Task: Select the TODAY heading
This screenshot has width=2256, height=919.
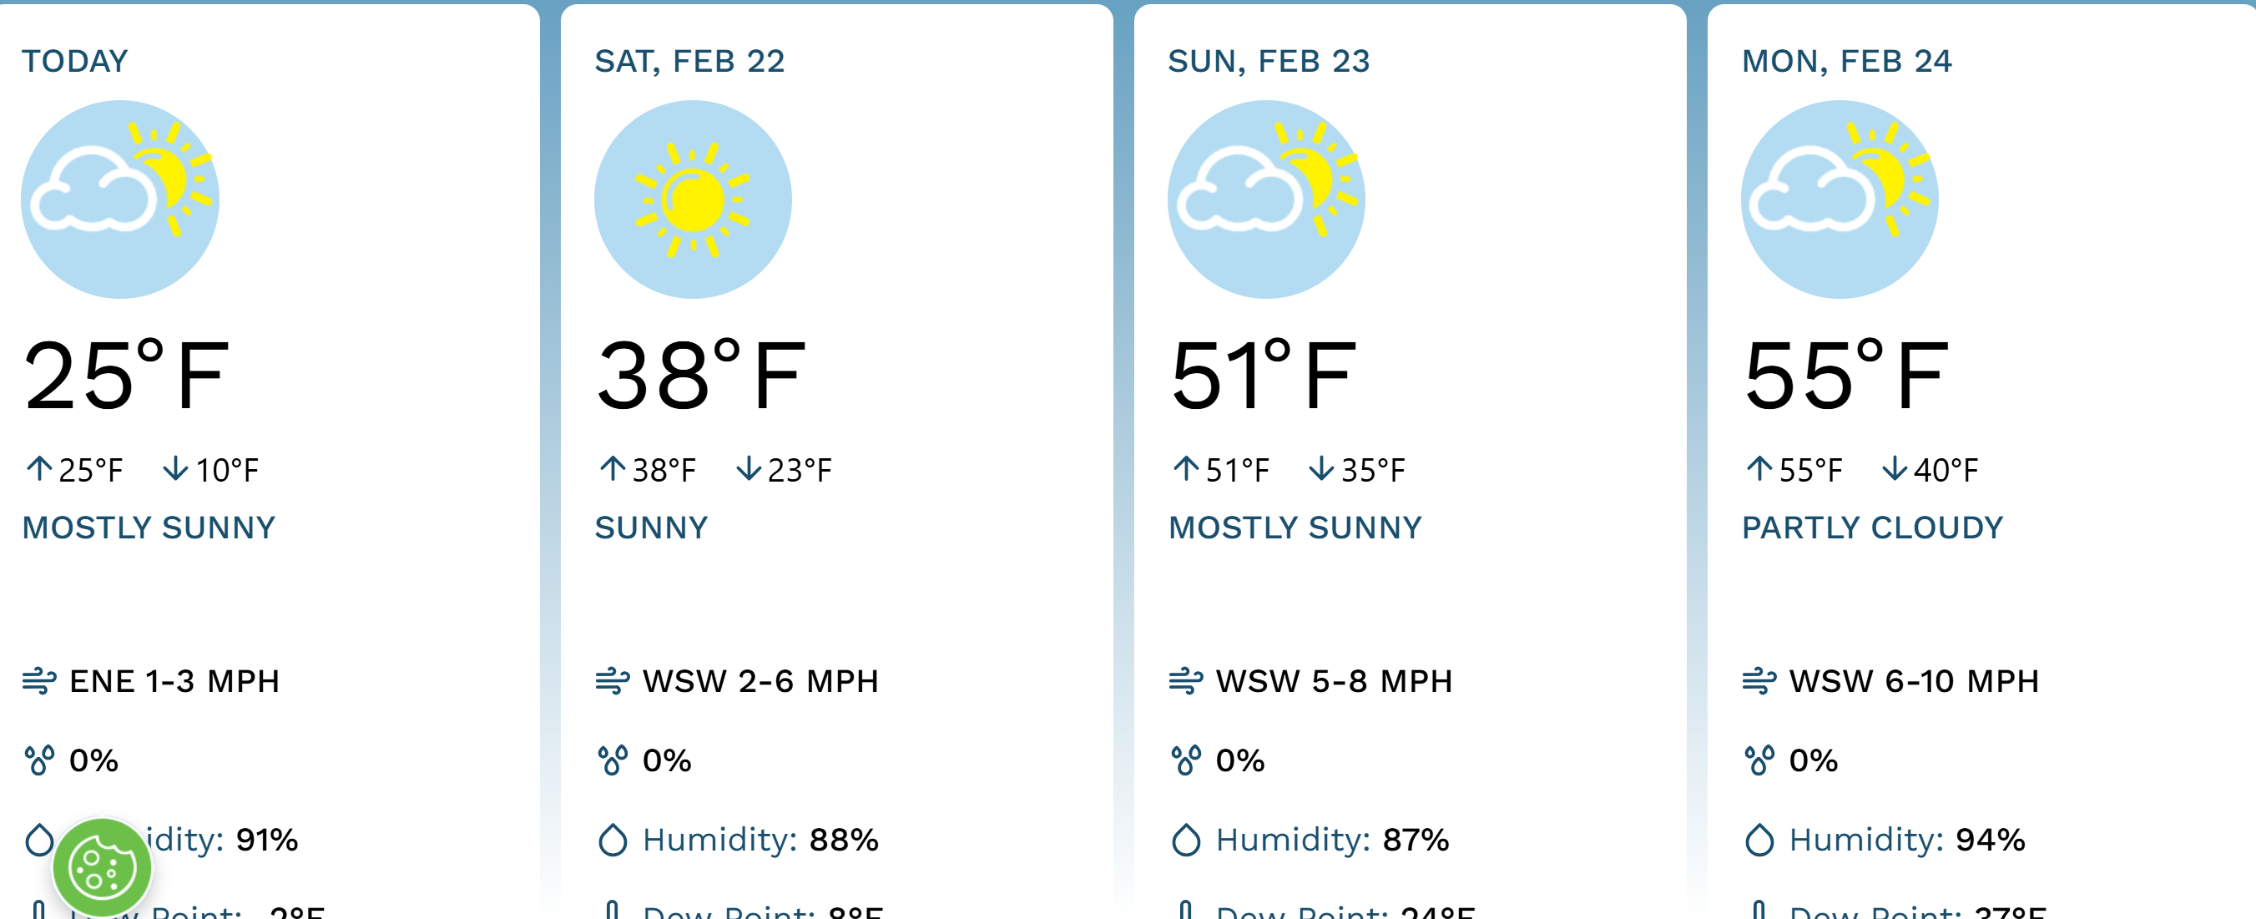Action: (75, 61)
